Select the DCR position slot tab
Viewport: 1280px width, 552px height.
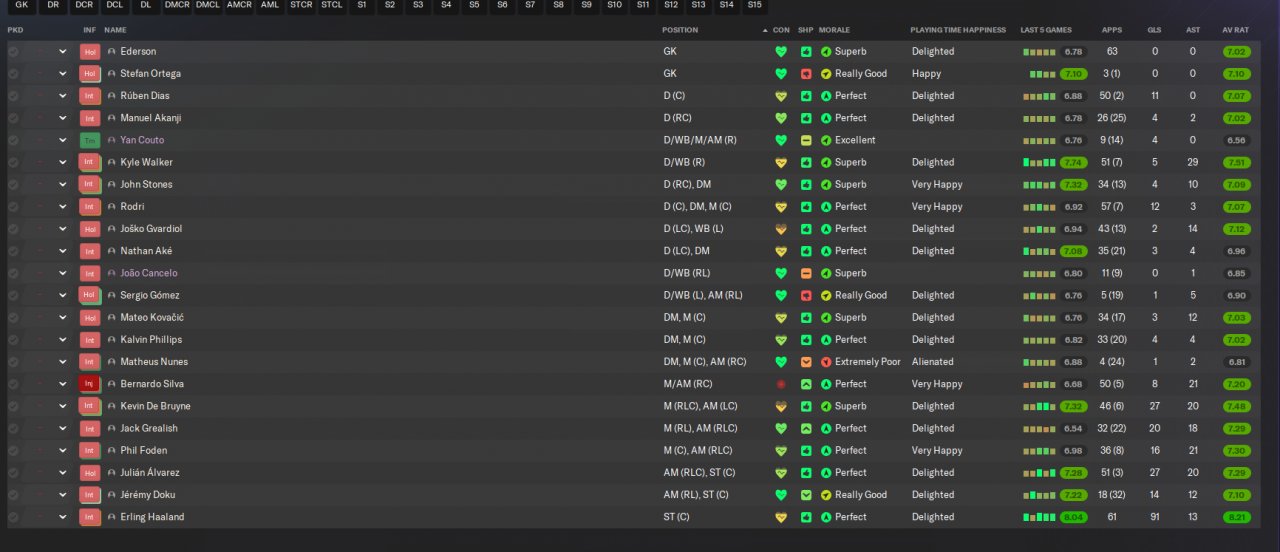[84, 6]
